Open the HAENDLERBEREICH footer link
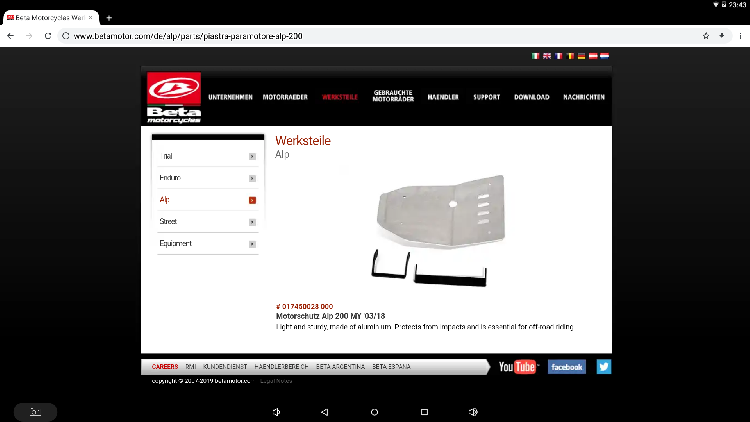750x422 pixels. [x=281, y=366]
